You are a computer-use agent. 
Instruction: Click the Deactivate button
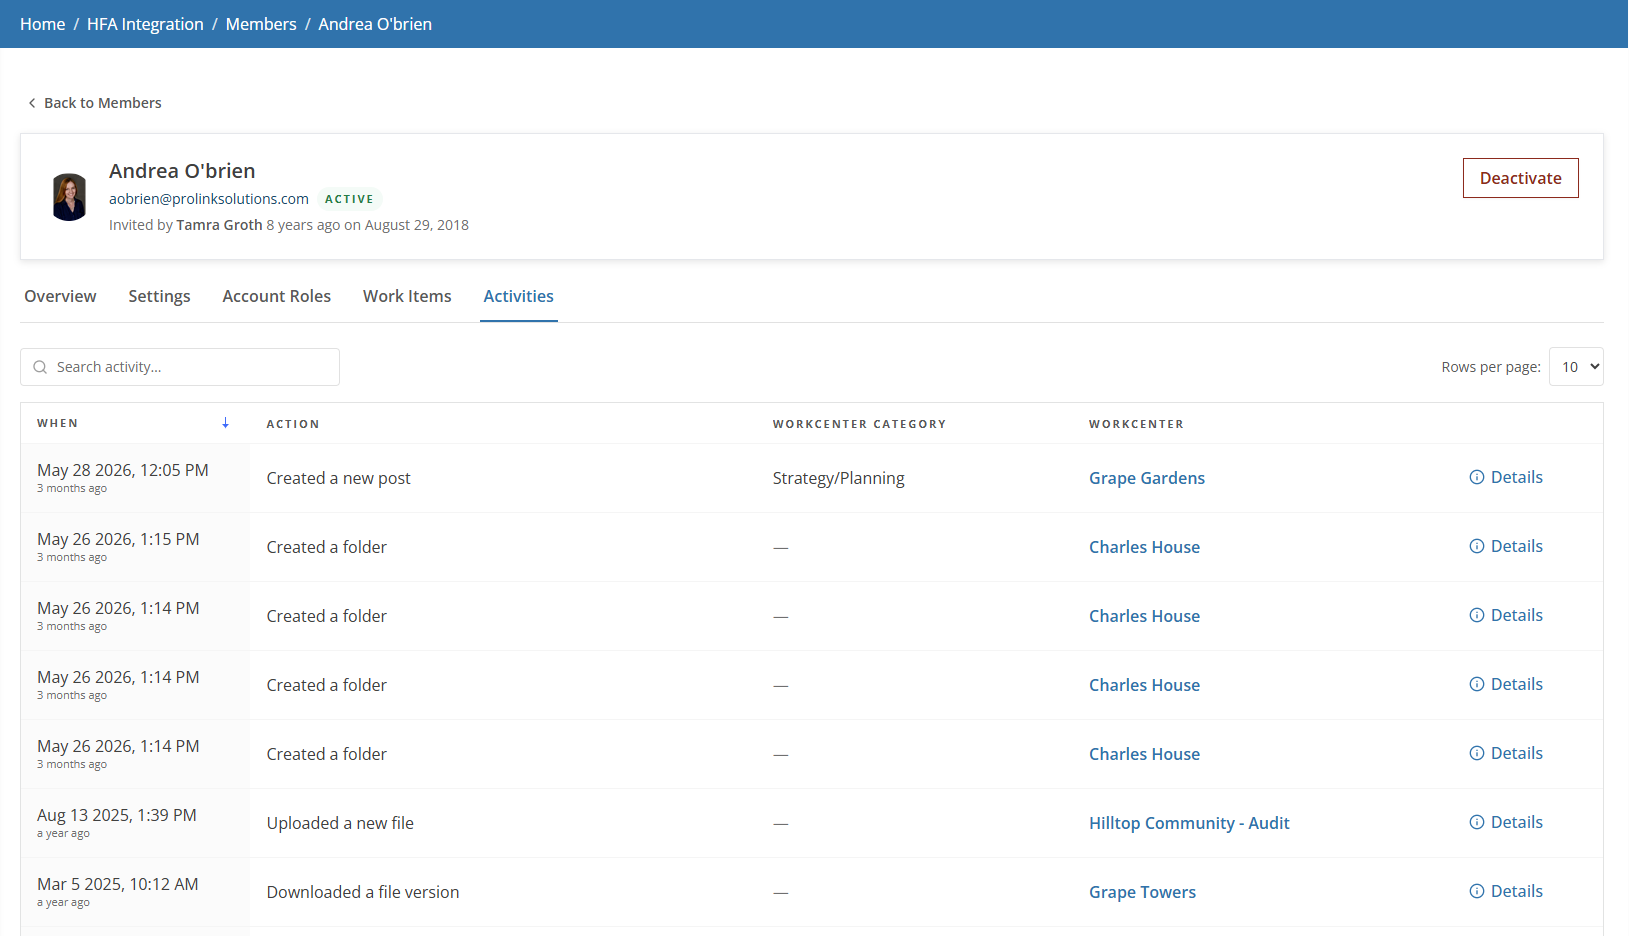1520,178
